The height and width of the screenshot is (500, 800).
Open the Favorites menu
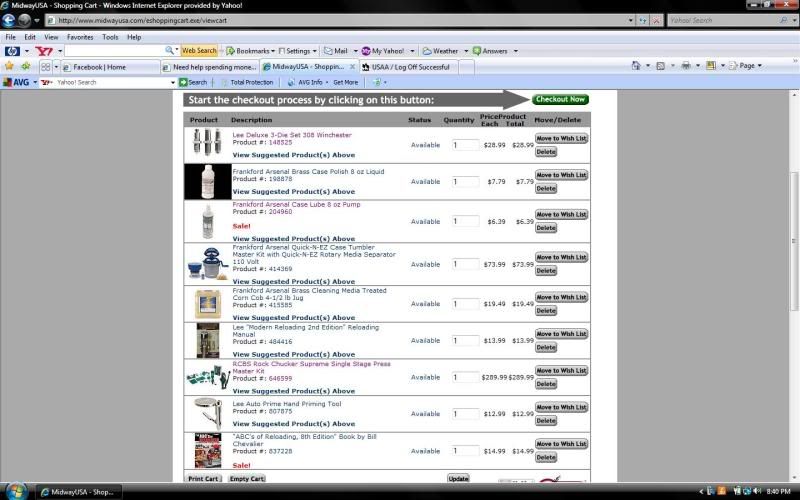(x=80, y=37)
